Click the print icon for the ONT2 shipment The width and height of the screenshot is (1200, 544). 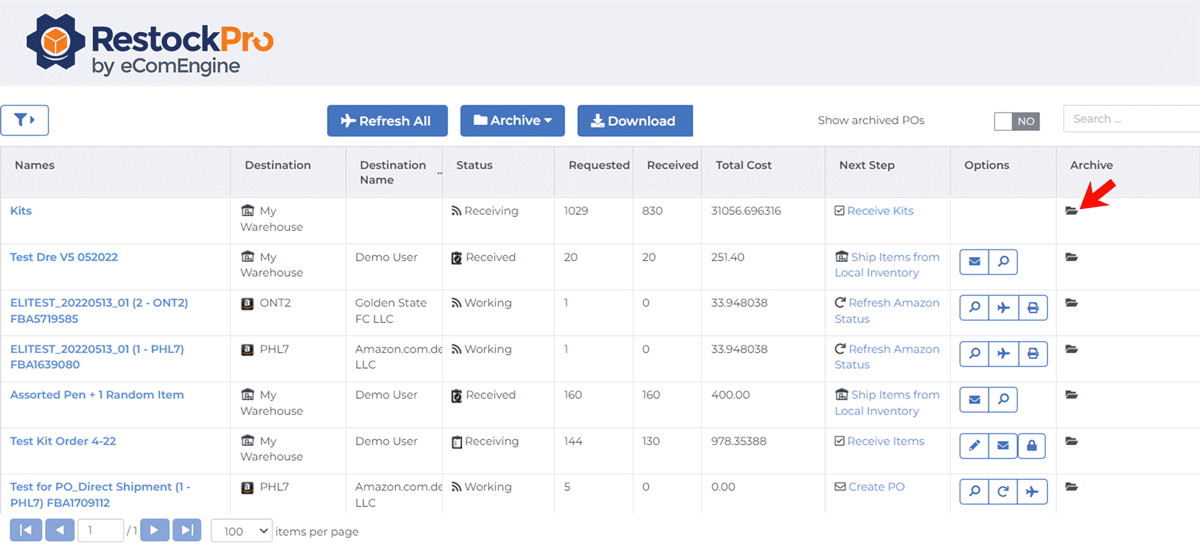(x=1033, y=308)
